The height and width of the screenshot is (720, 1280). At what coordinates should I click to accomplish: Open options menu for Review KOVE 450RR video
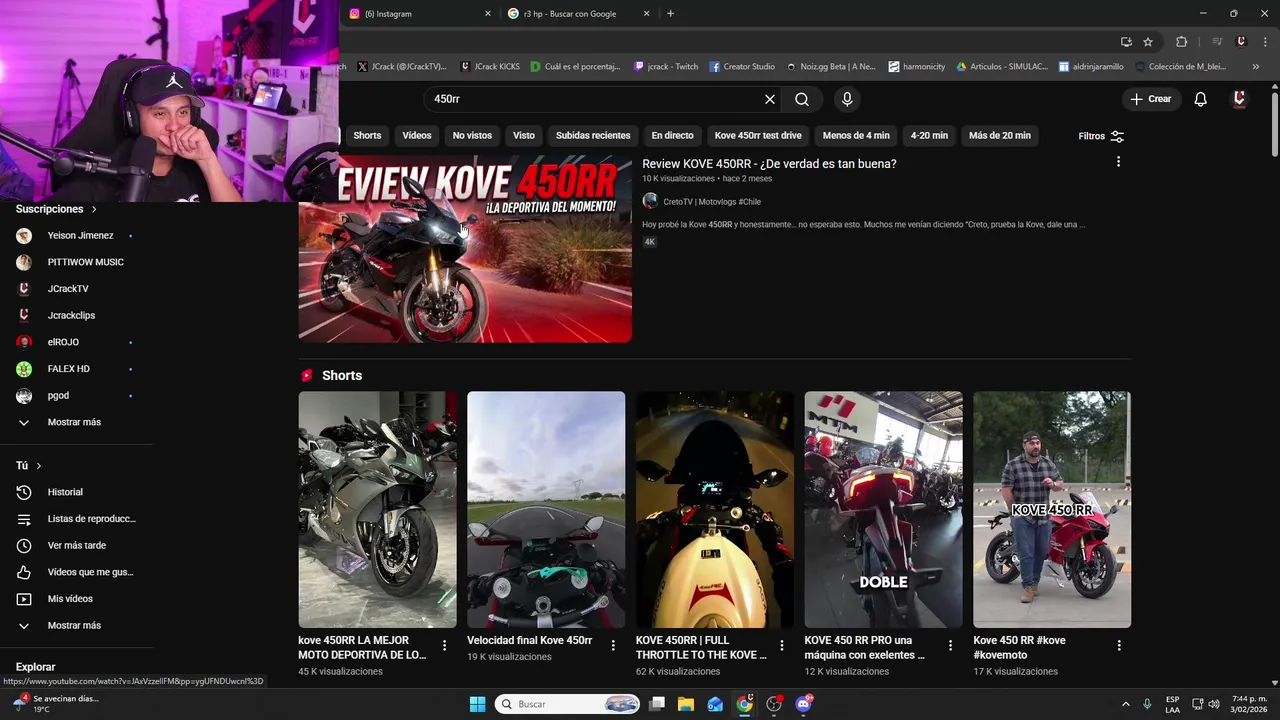click(1118, 162)
